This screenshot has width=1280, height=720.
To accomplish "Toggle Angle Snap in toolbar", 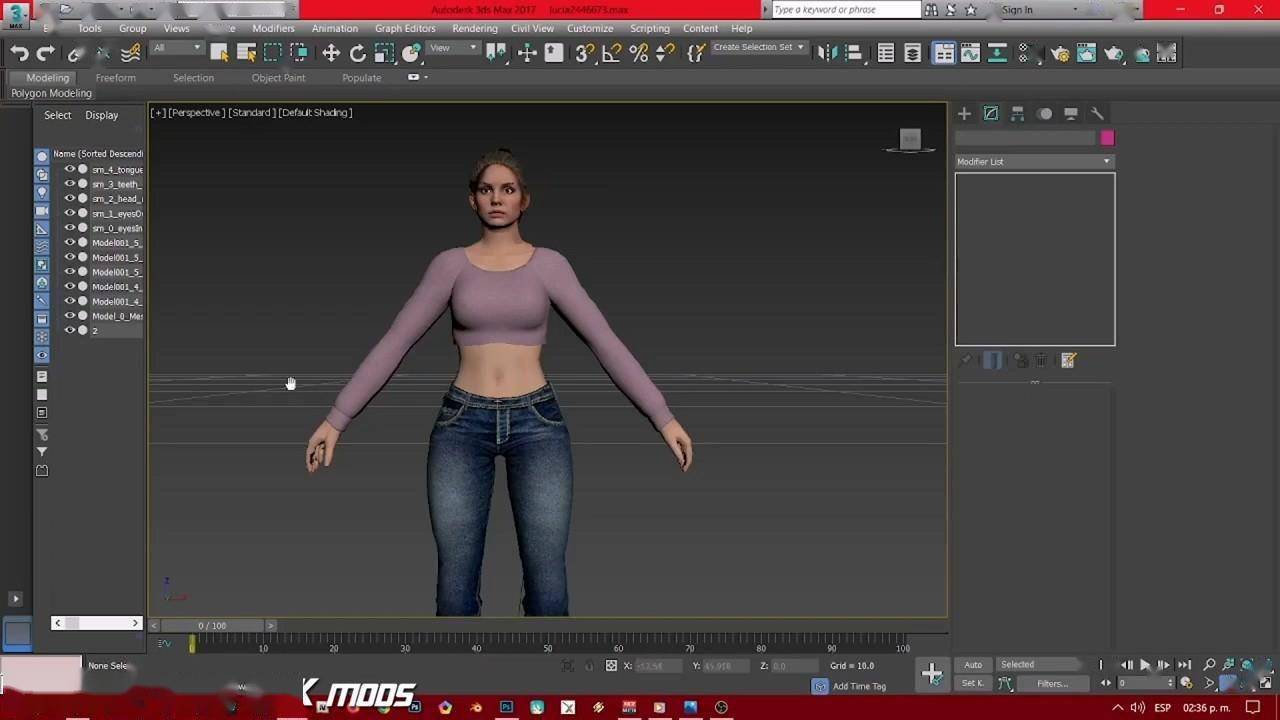I will pos(612,54).
